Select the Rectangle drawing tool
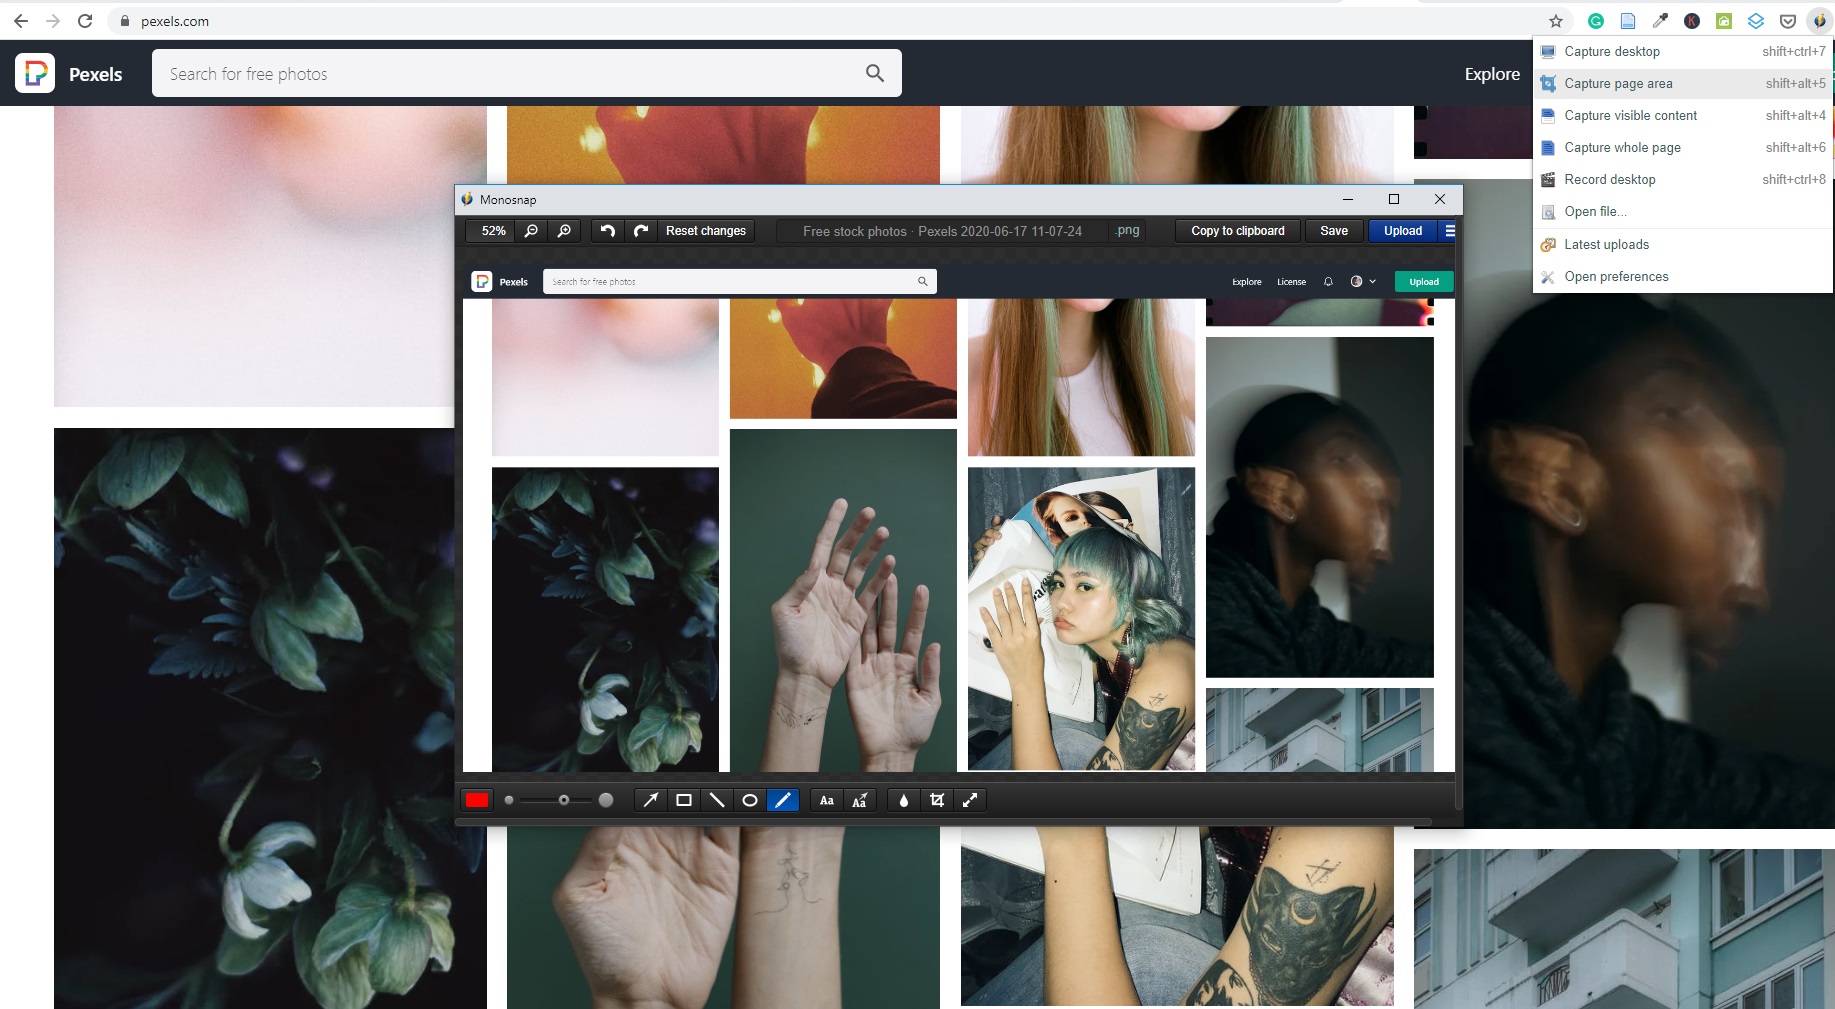The image size is (1835, 1009). 684,800
